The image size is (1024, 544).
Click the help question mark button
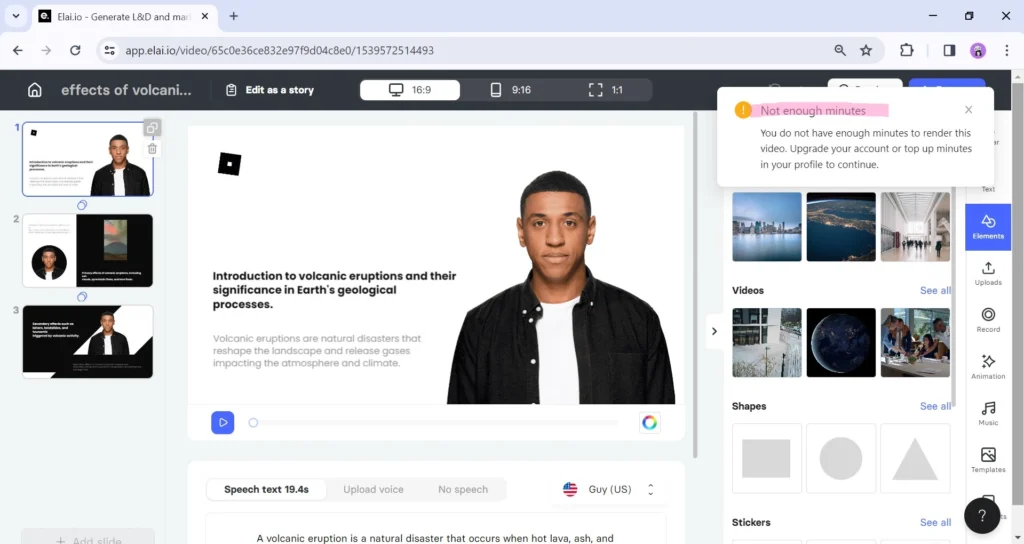click(982, 516)
